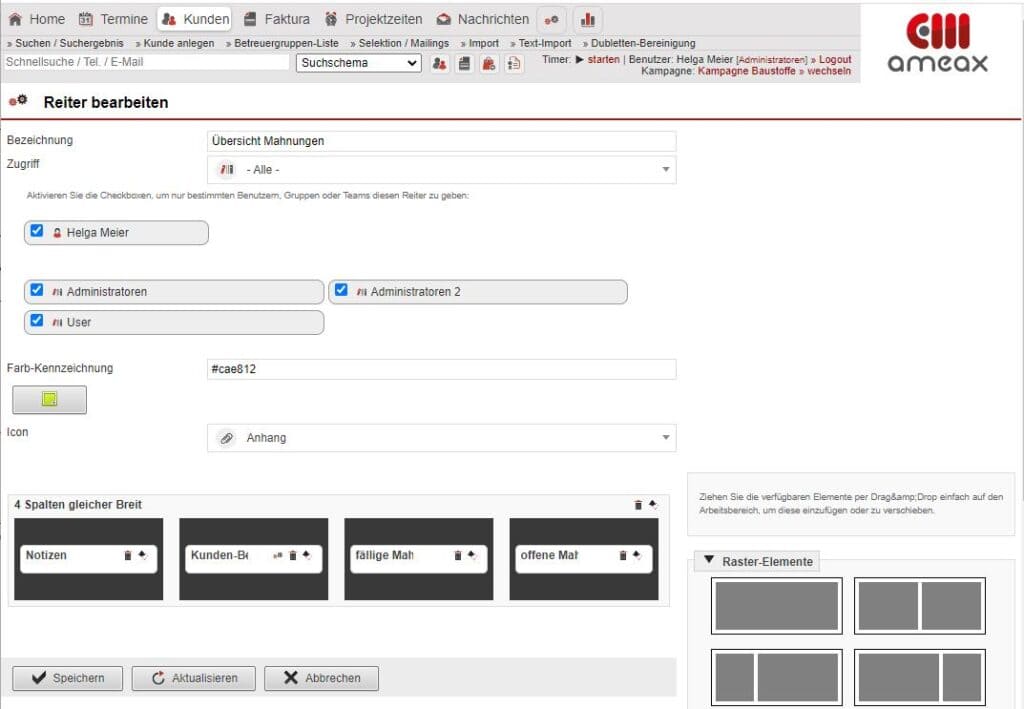Delete the Notizen widget via its trash icon
Image resolution: width=1024 pixels, height=709 pixels.
pos(130,555)
